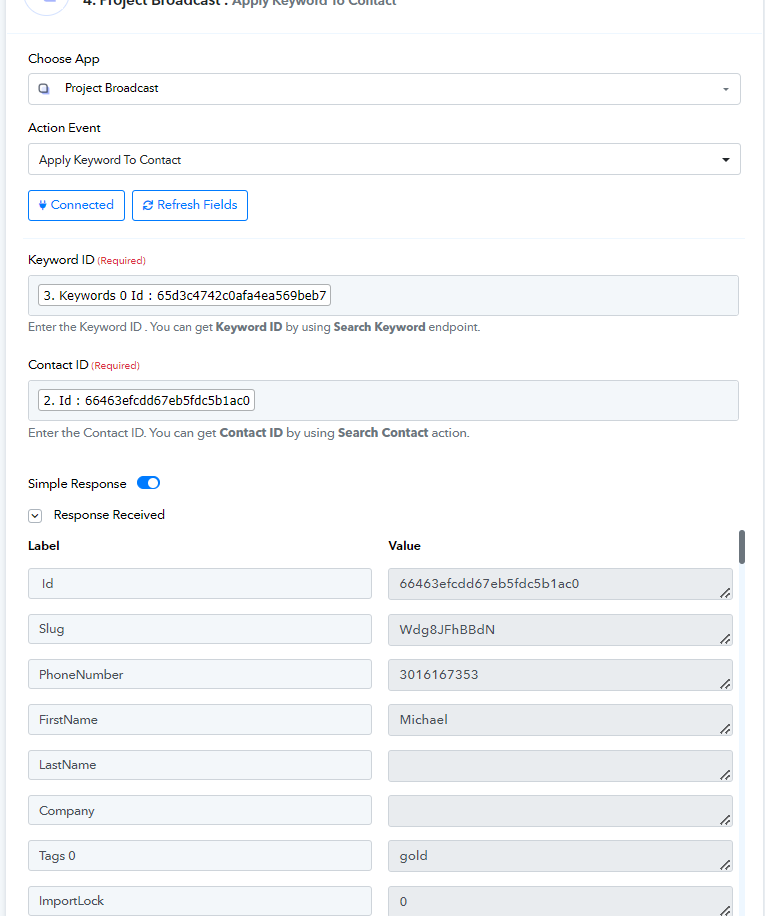Click the FirstName label field
The height and width of the screenshot is (916, 765).
tap(200, 720)
